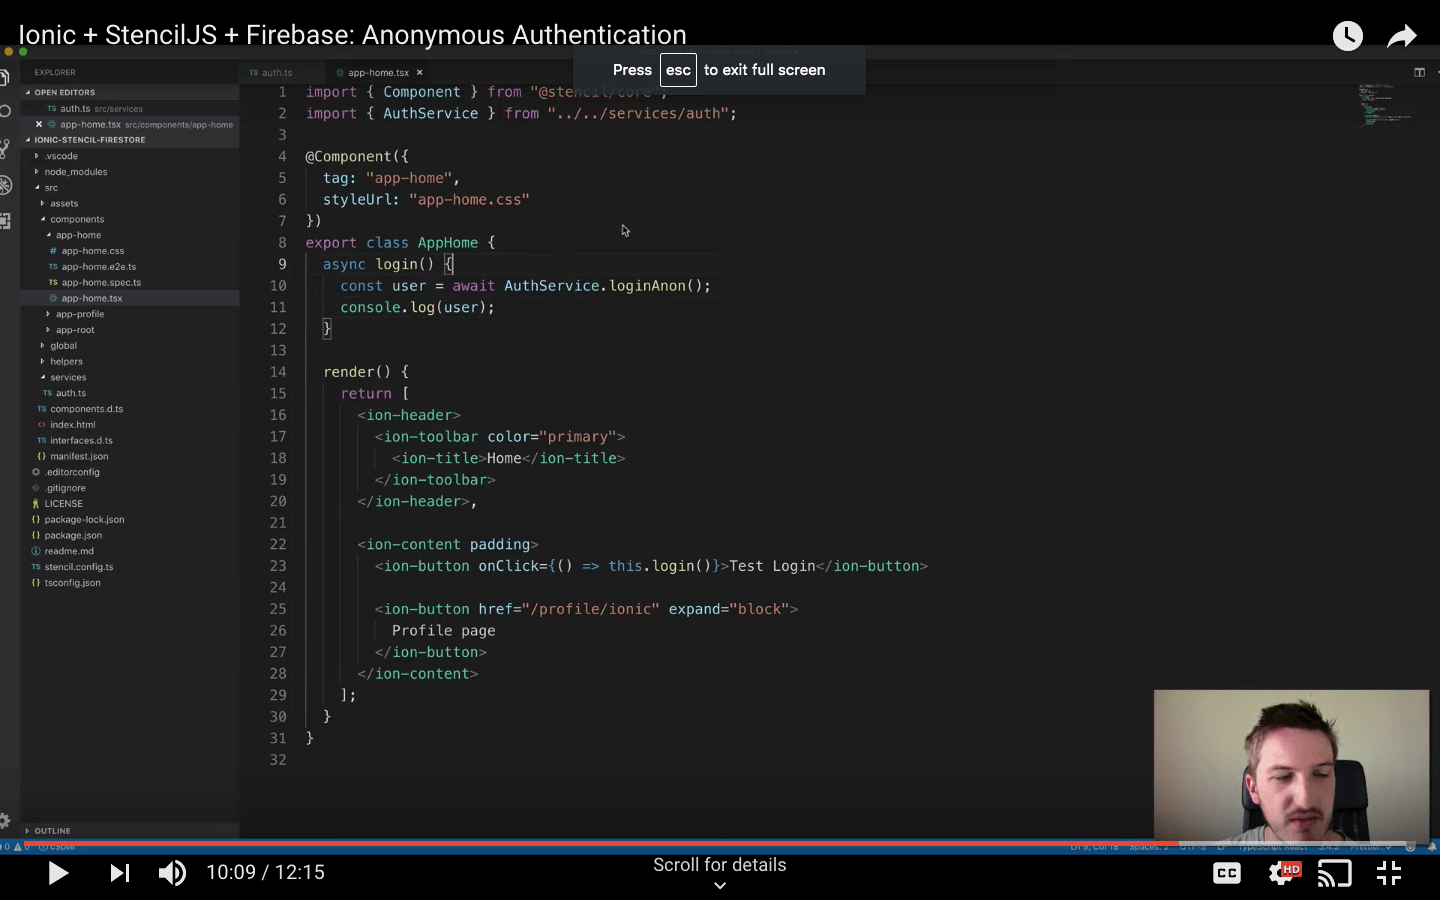
Task: Open app-home.css in the file tree
Action: [x=93, y=251]
